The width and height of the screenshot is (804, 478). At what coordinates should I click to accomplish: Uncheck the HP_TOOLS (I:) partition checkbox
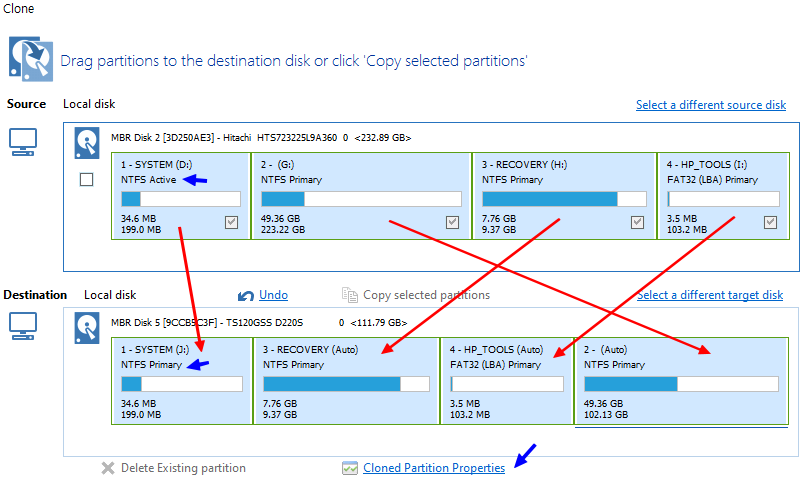click(770, 223)
